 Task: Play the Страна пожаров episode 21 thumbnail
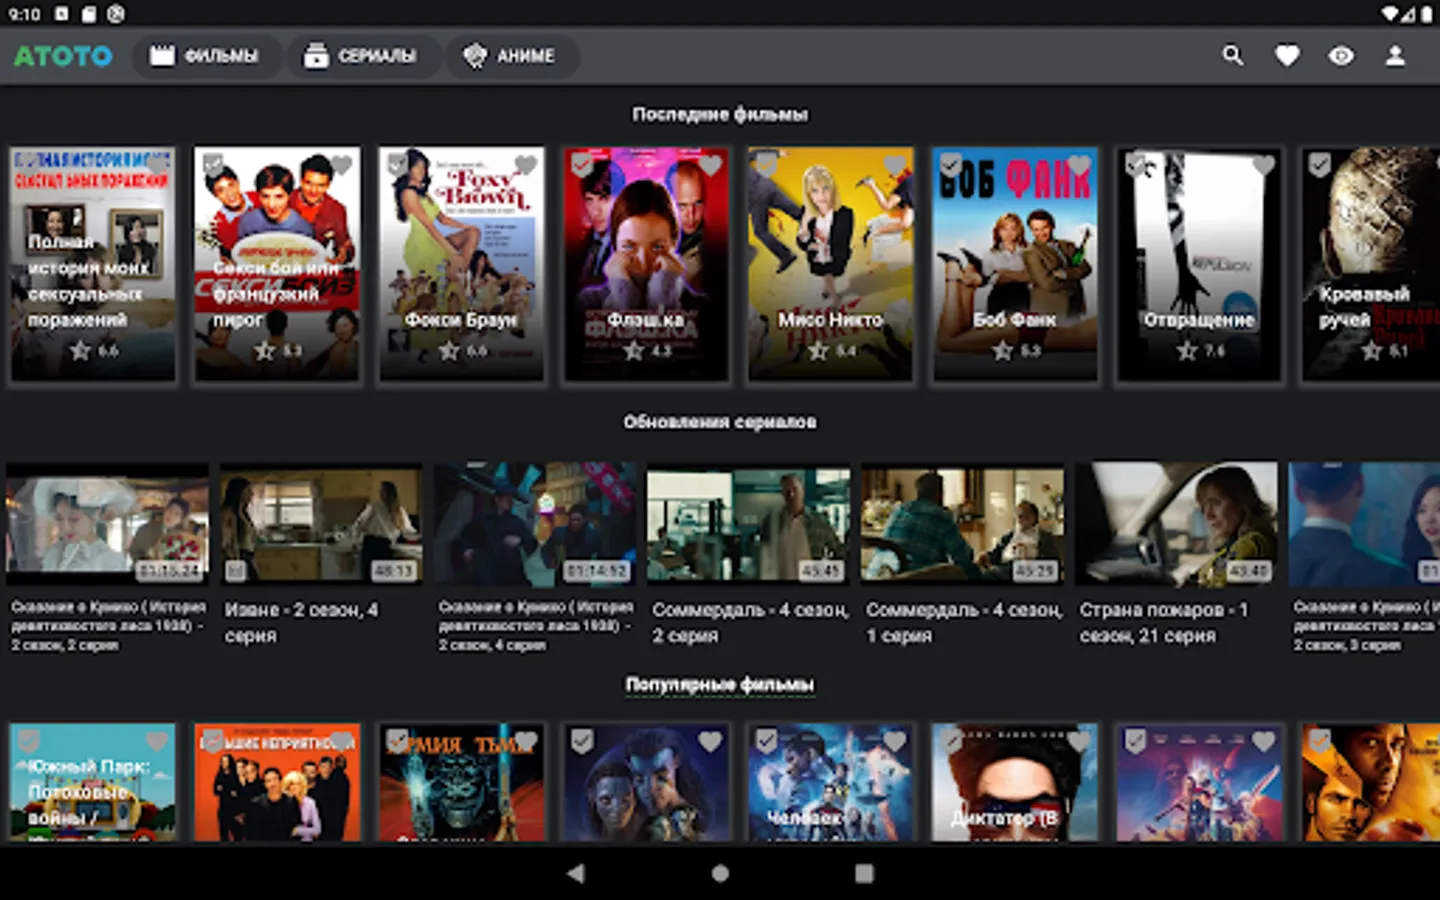point(1177,523)
